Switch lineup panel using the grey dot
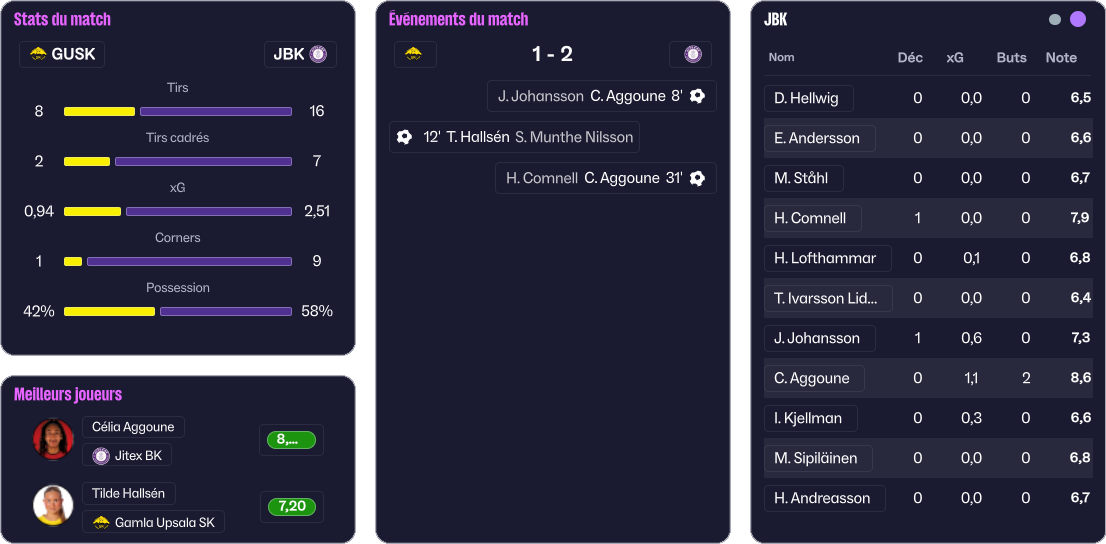This screenshot has height=544, width=1106. [1054, 19]
